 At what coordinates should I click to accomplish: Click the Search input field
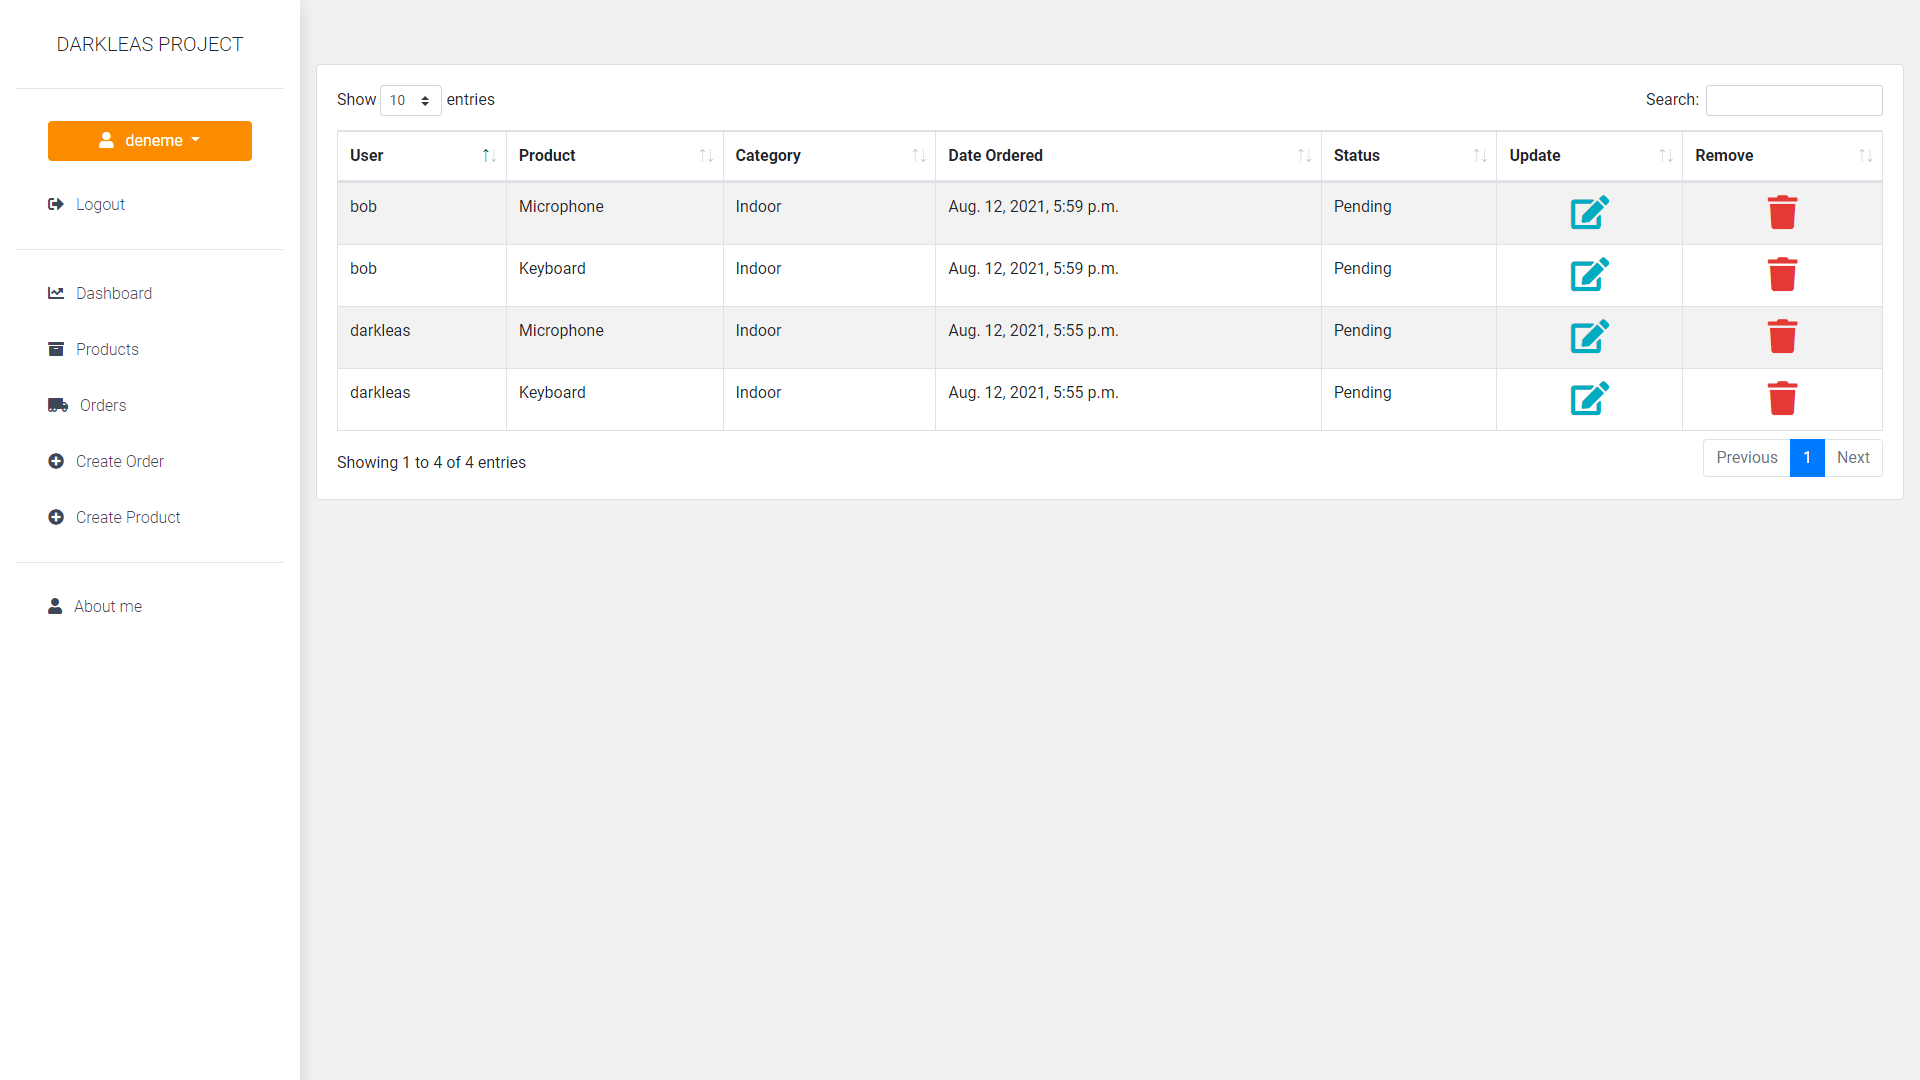[1793, 100]
